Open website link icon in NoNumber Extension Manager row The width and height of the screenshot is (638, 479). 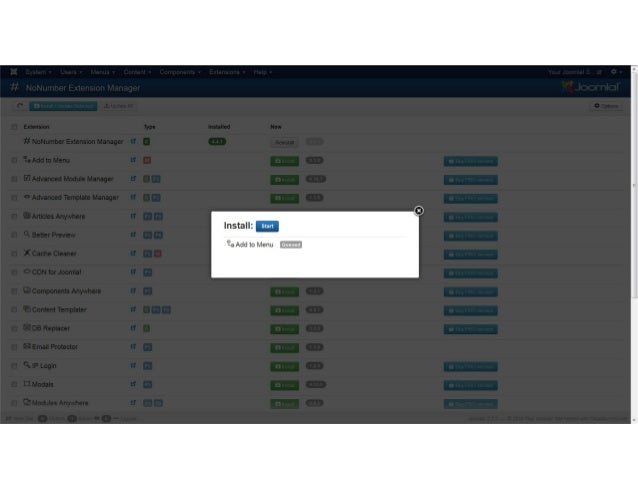[133, 142]
